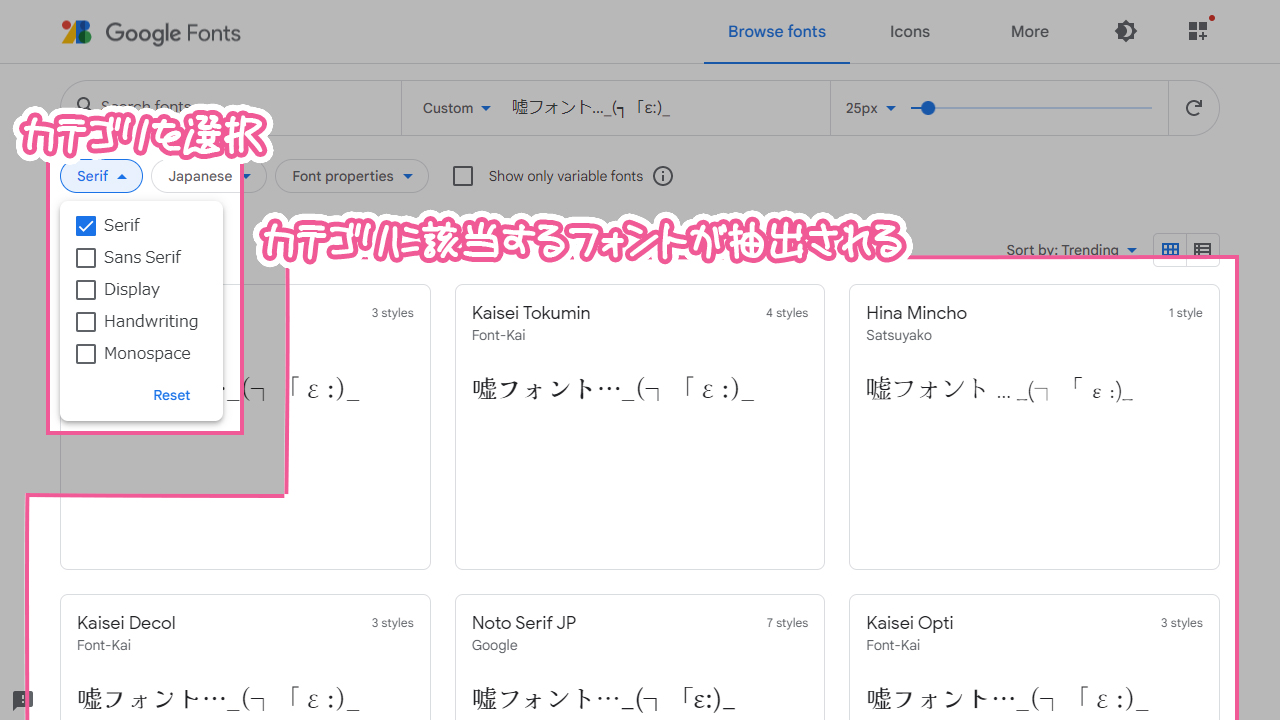This screenshot has height=720, width=1280.
Task: Click the Hina Mincho preview text
Action: tap(1000, 389)
